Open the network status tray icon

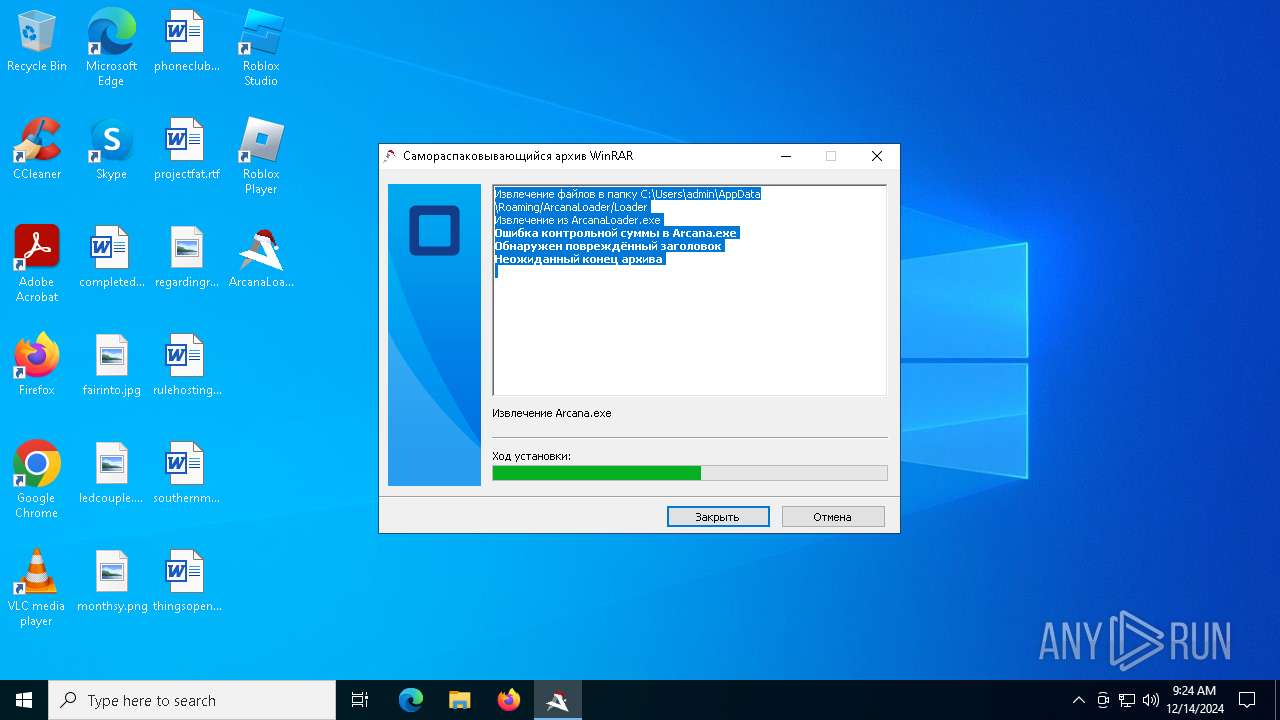(1127, 700)
